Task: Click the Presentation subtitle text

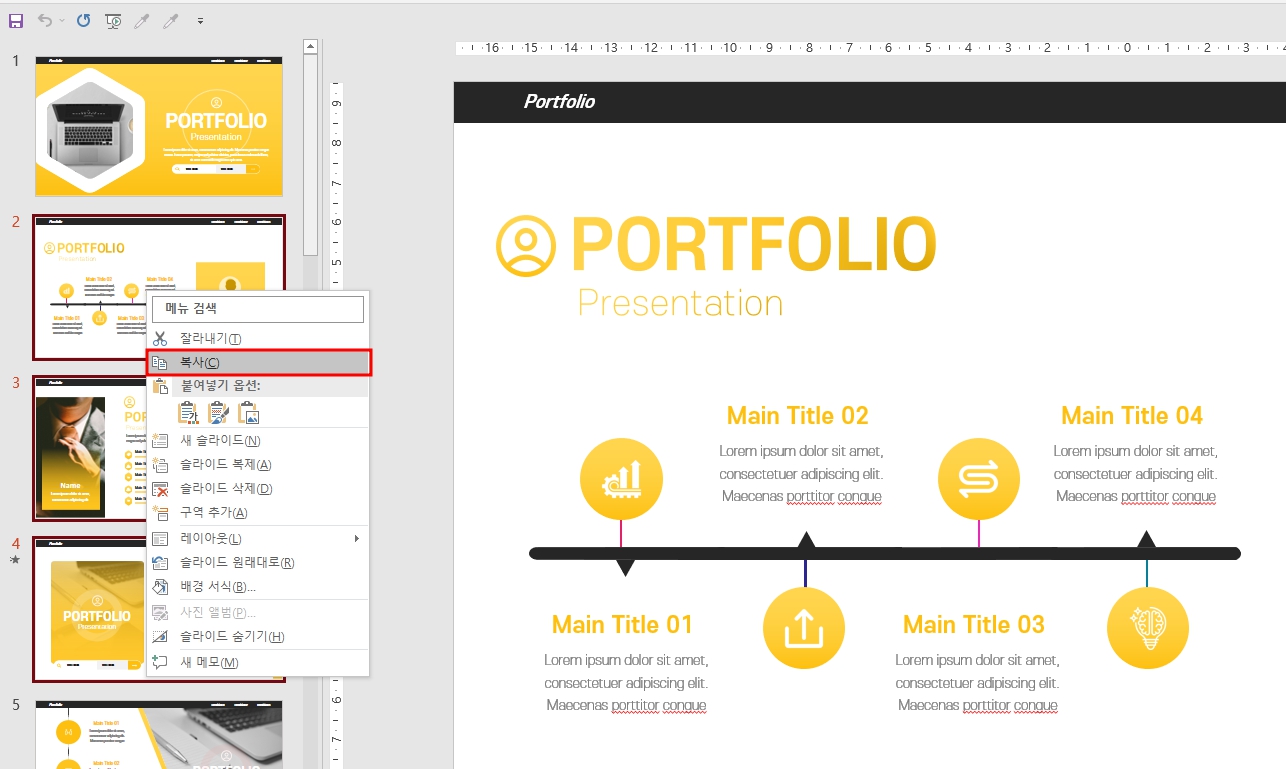Action: point(681,303)
